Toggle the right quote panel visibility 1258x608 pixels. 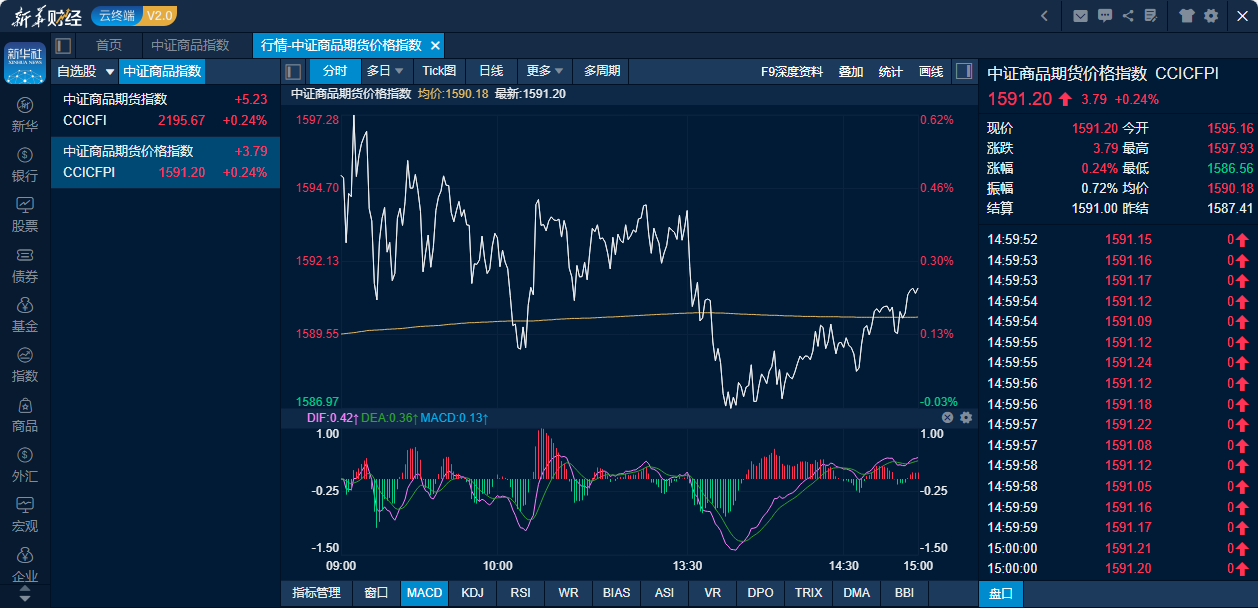[963, 71]
